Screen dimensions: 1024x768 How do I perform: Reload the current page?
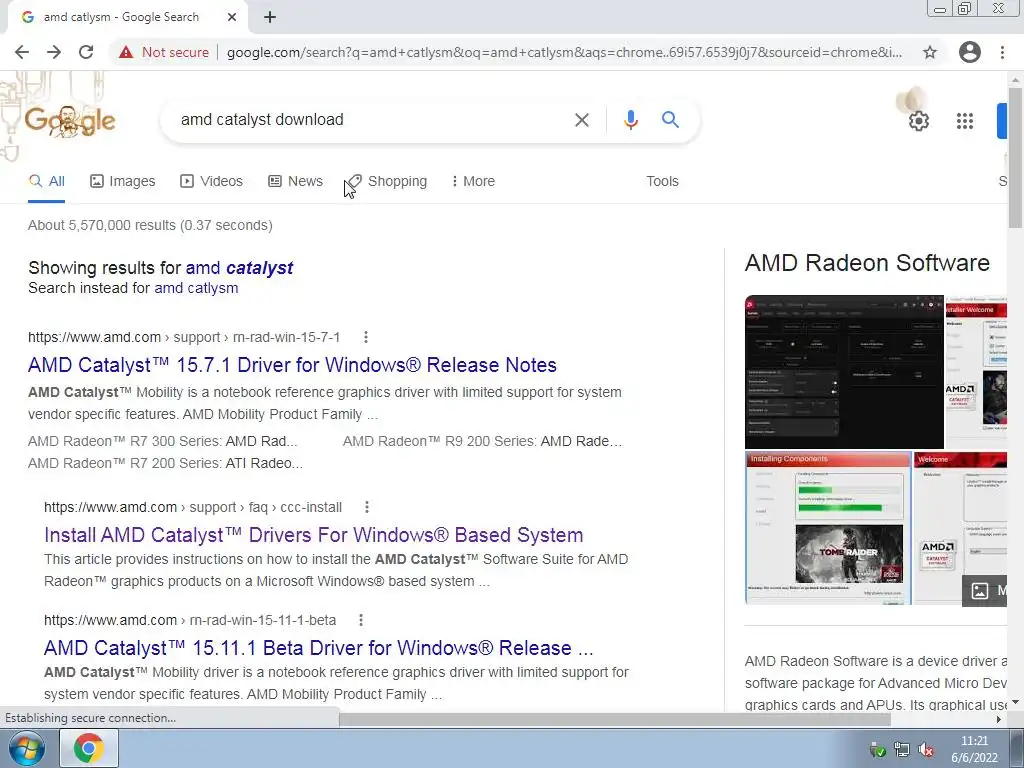(86, 52)
